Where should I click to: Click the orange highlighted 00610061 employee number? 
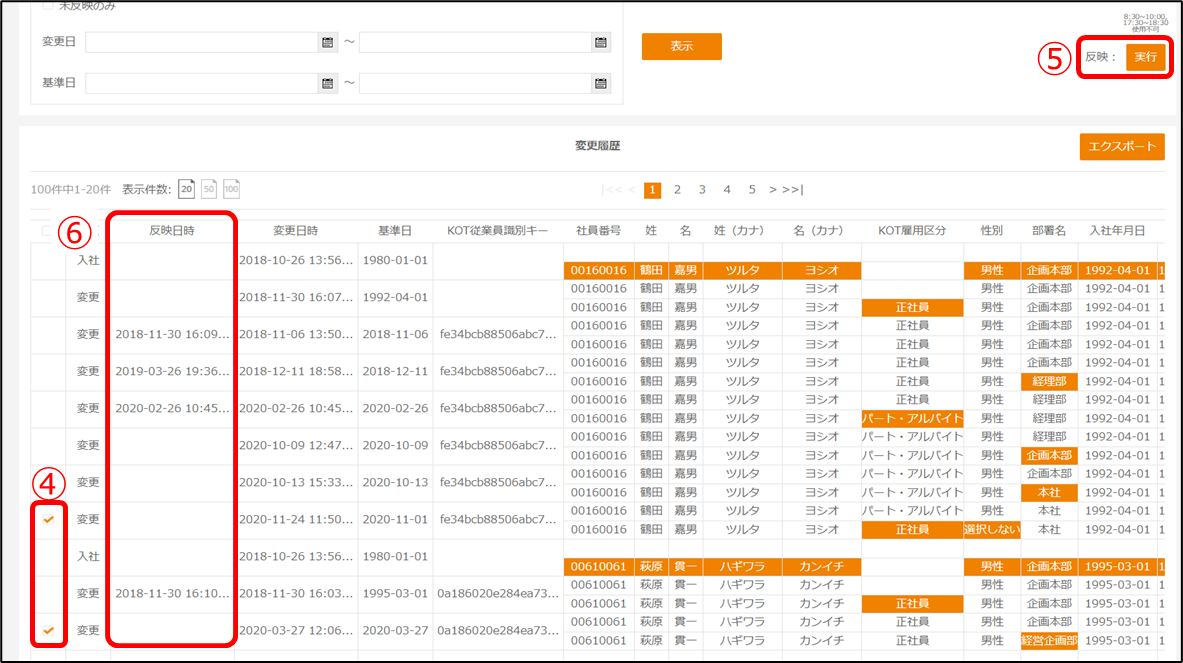599,566
